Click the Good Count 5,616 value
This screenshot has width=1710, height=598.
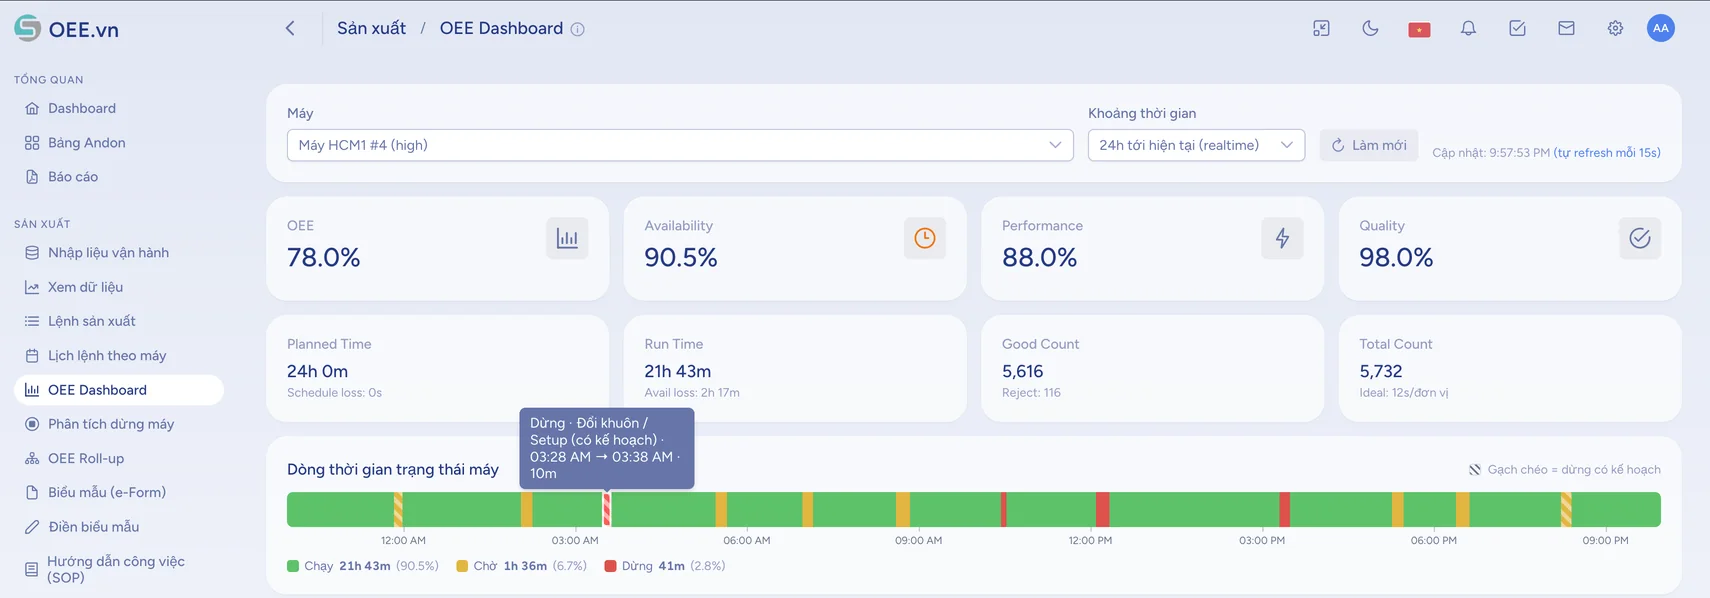point(1022,371)
